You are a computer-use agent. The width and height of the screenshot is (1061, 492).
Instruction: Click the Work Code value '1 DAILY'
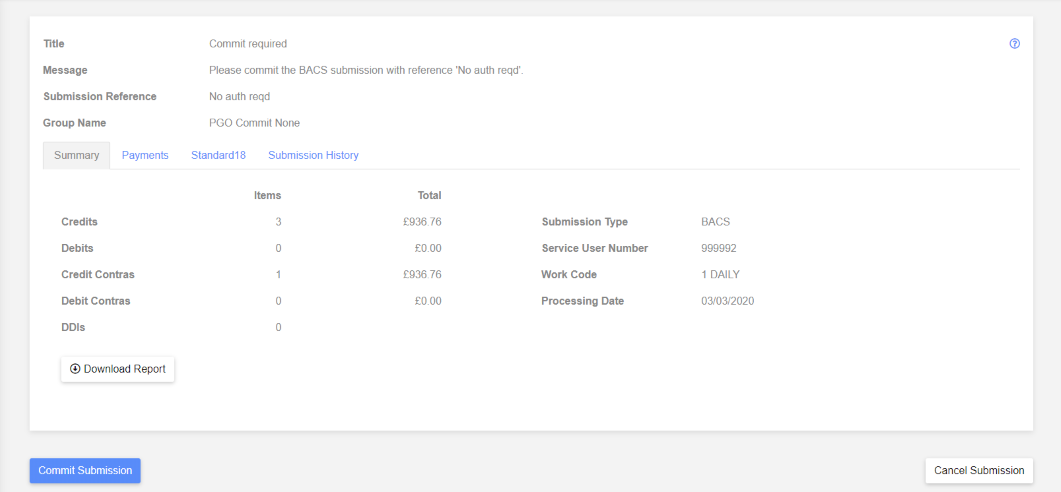point(720,275)
